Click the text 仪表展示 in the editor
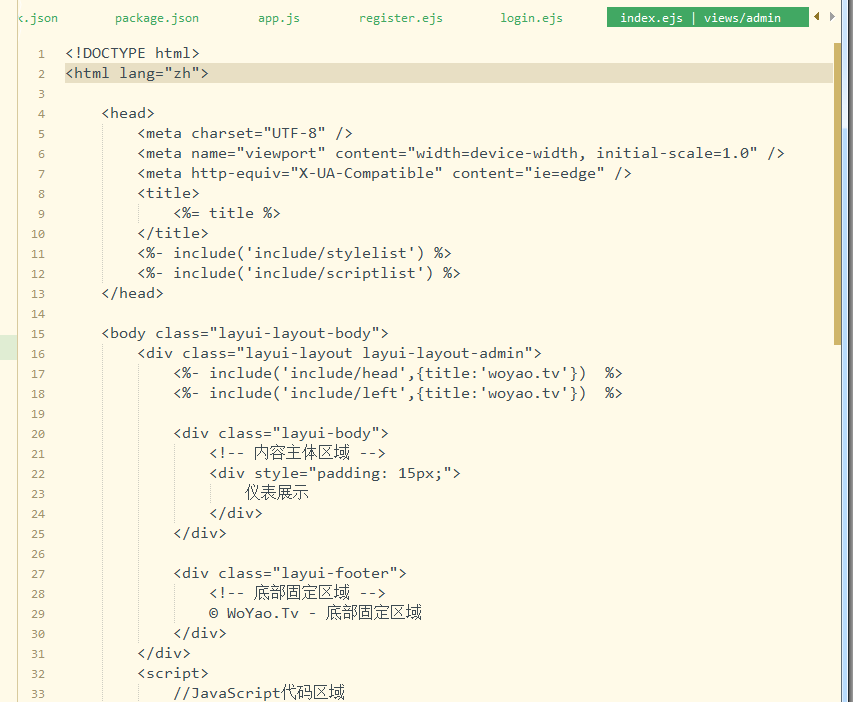Screen dimensions: 853x702 point(277,493)
